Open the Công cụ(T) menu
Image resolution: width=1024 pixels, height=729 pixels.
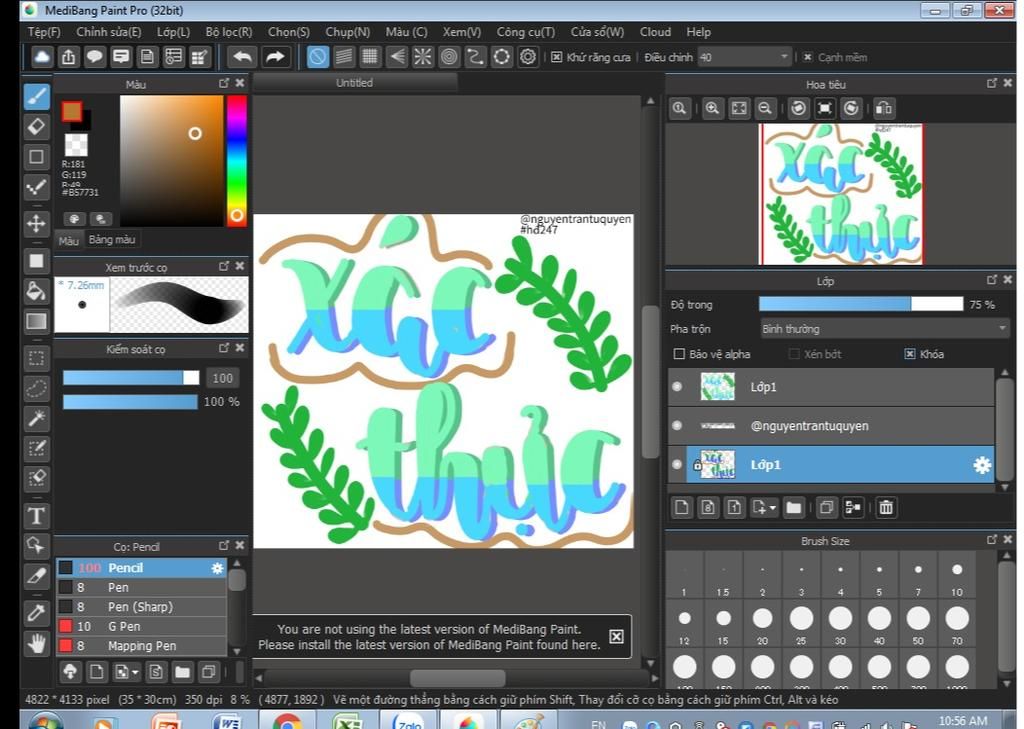point(525,32)
